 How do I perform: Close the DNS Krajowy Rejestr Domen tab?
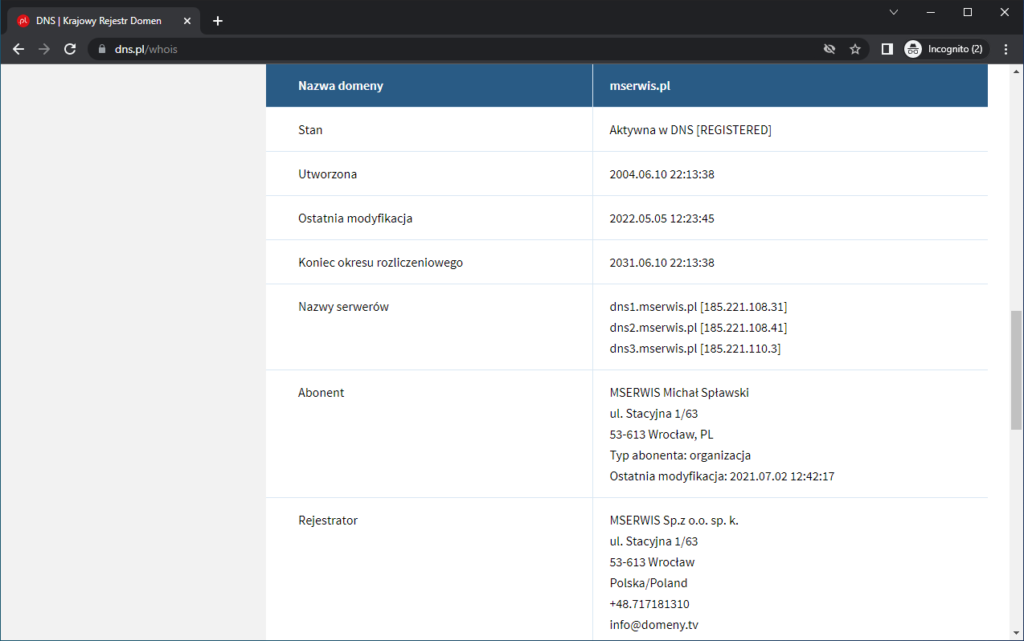tap(187, 19)
